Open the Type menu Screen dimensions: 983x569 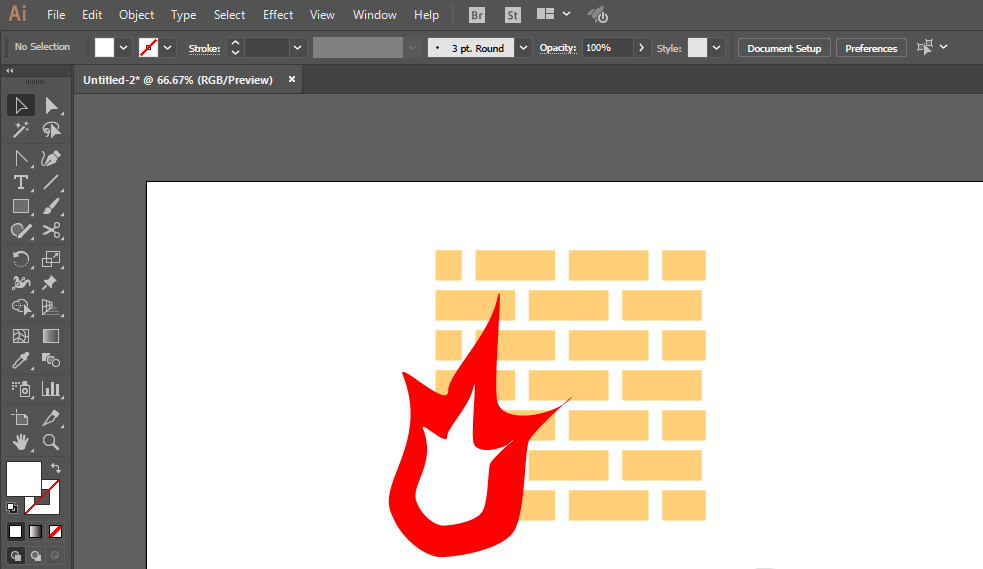(x=184, y=14)
